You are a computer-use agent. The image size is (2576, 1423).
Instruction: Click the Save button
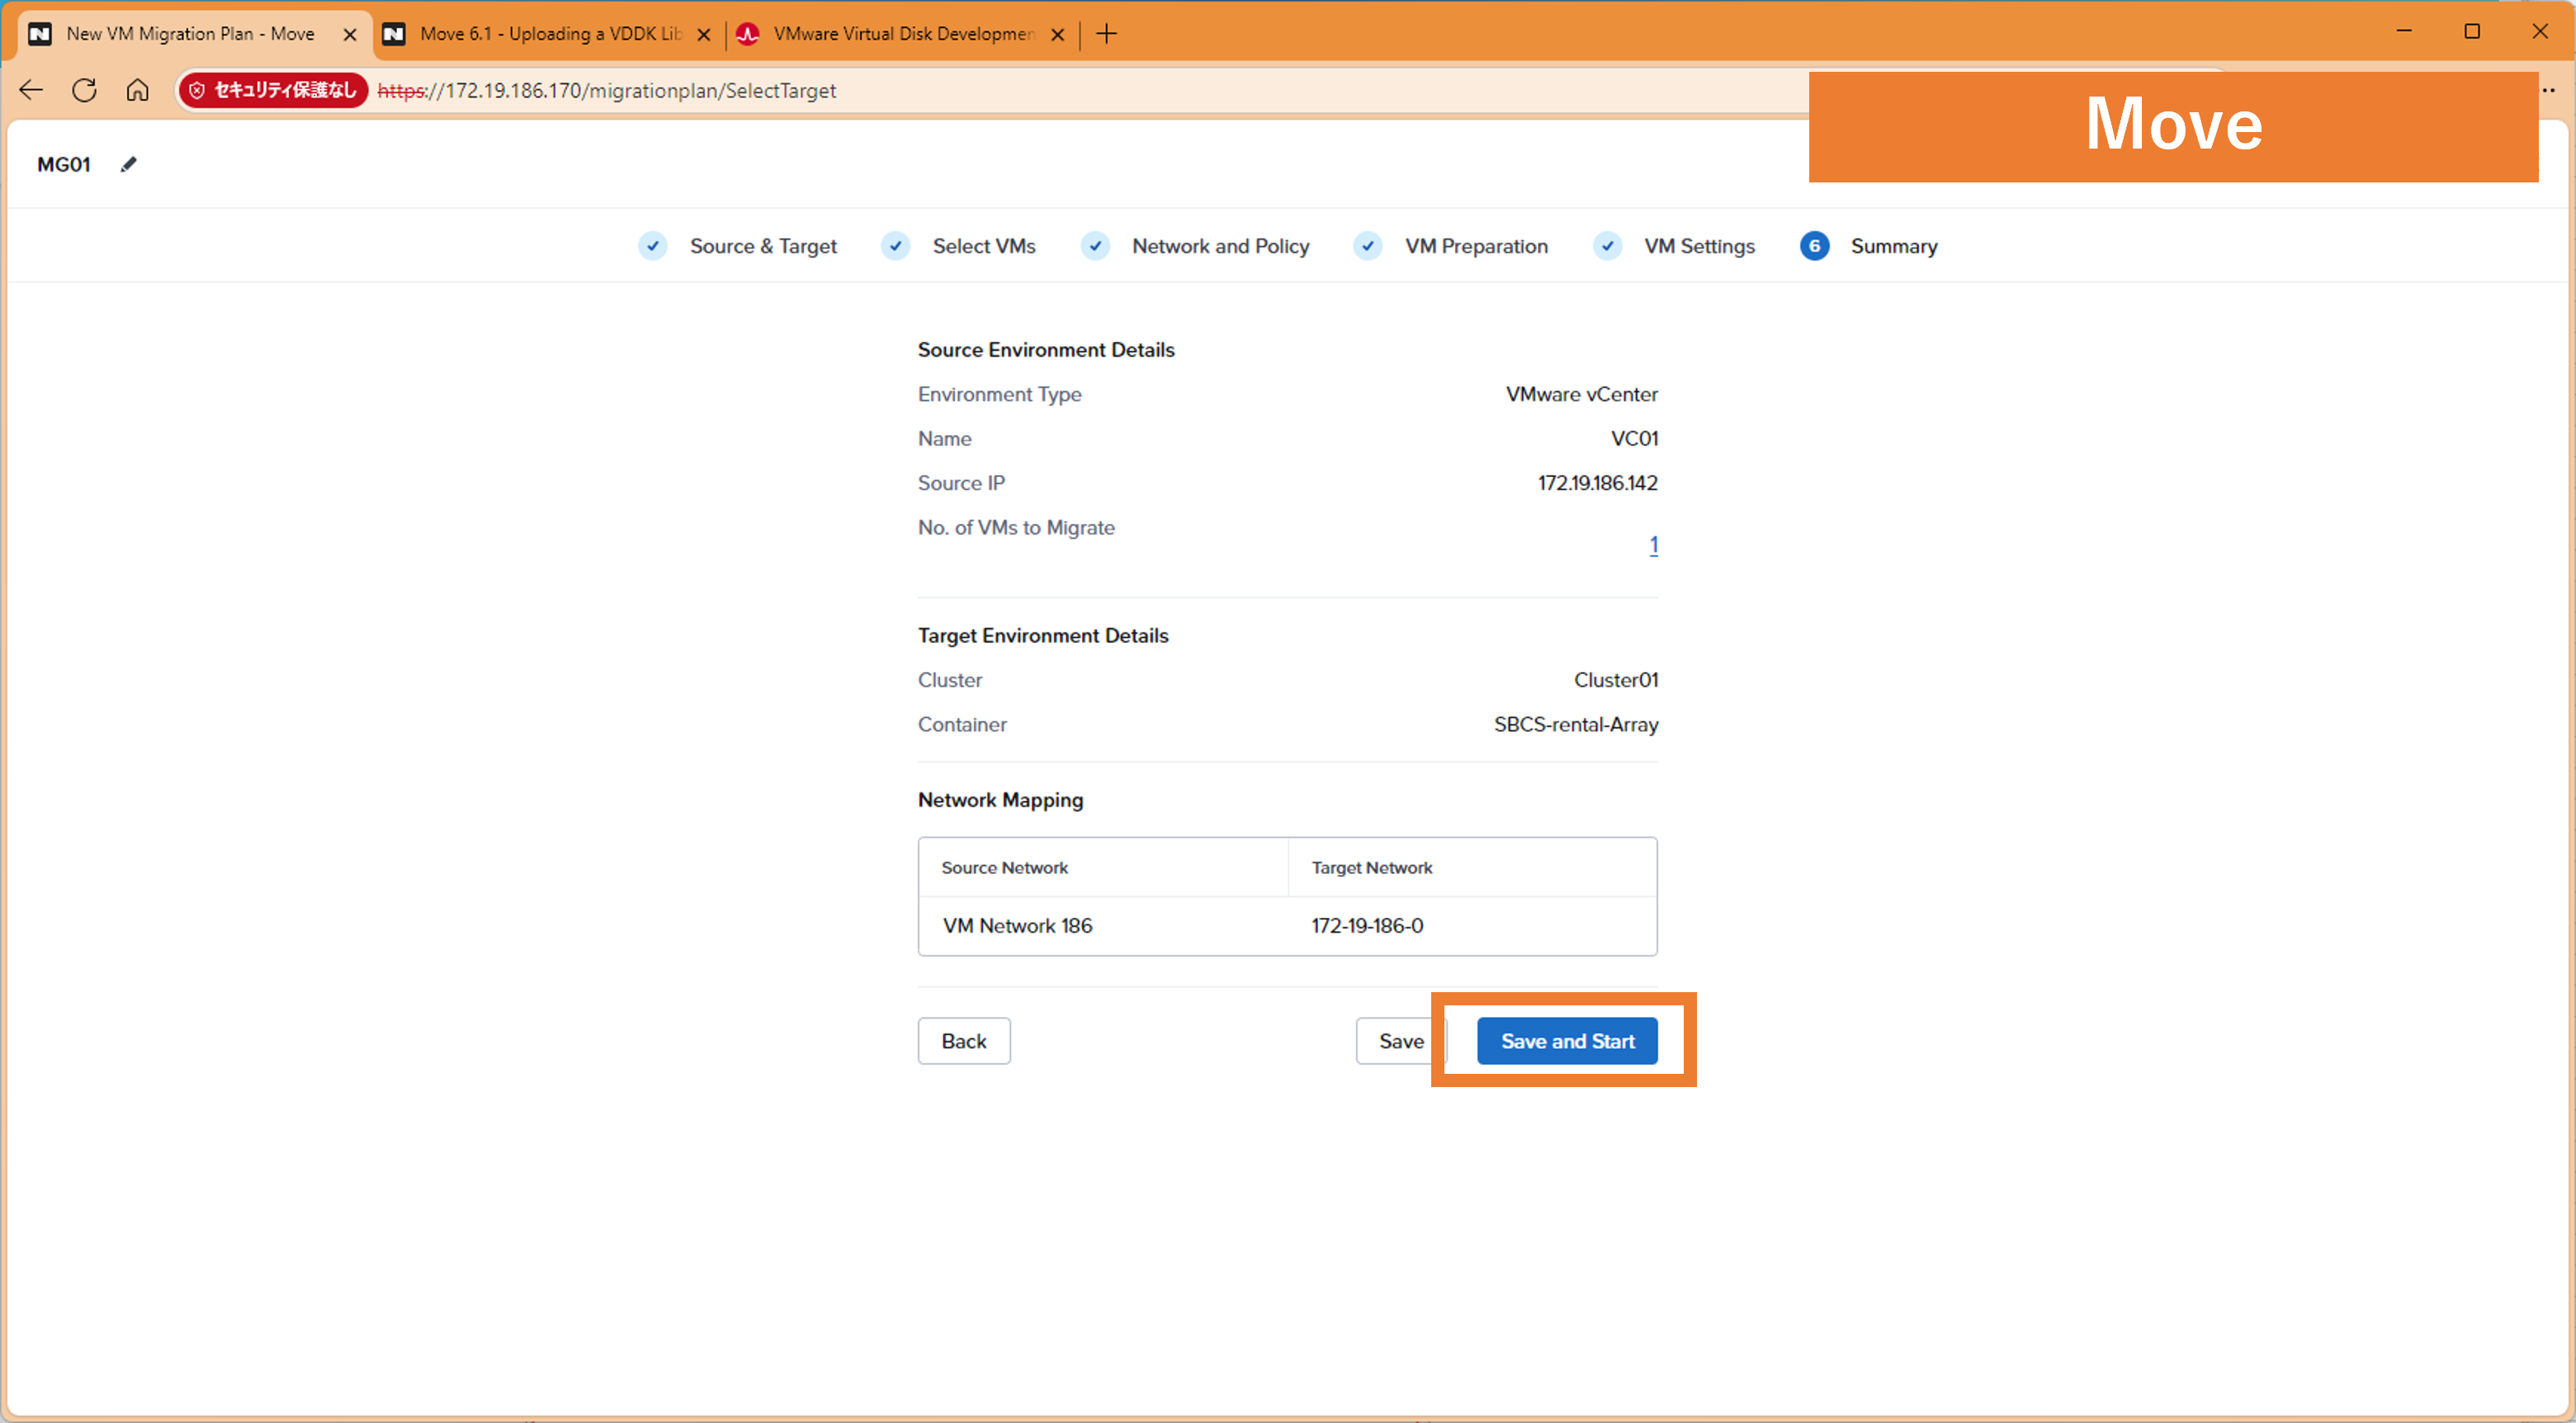1401,1041
